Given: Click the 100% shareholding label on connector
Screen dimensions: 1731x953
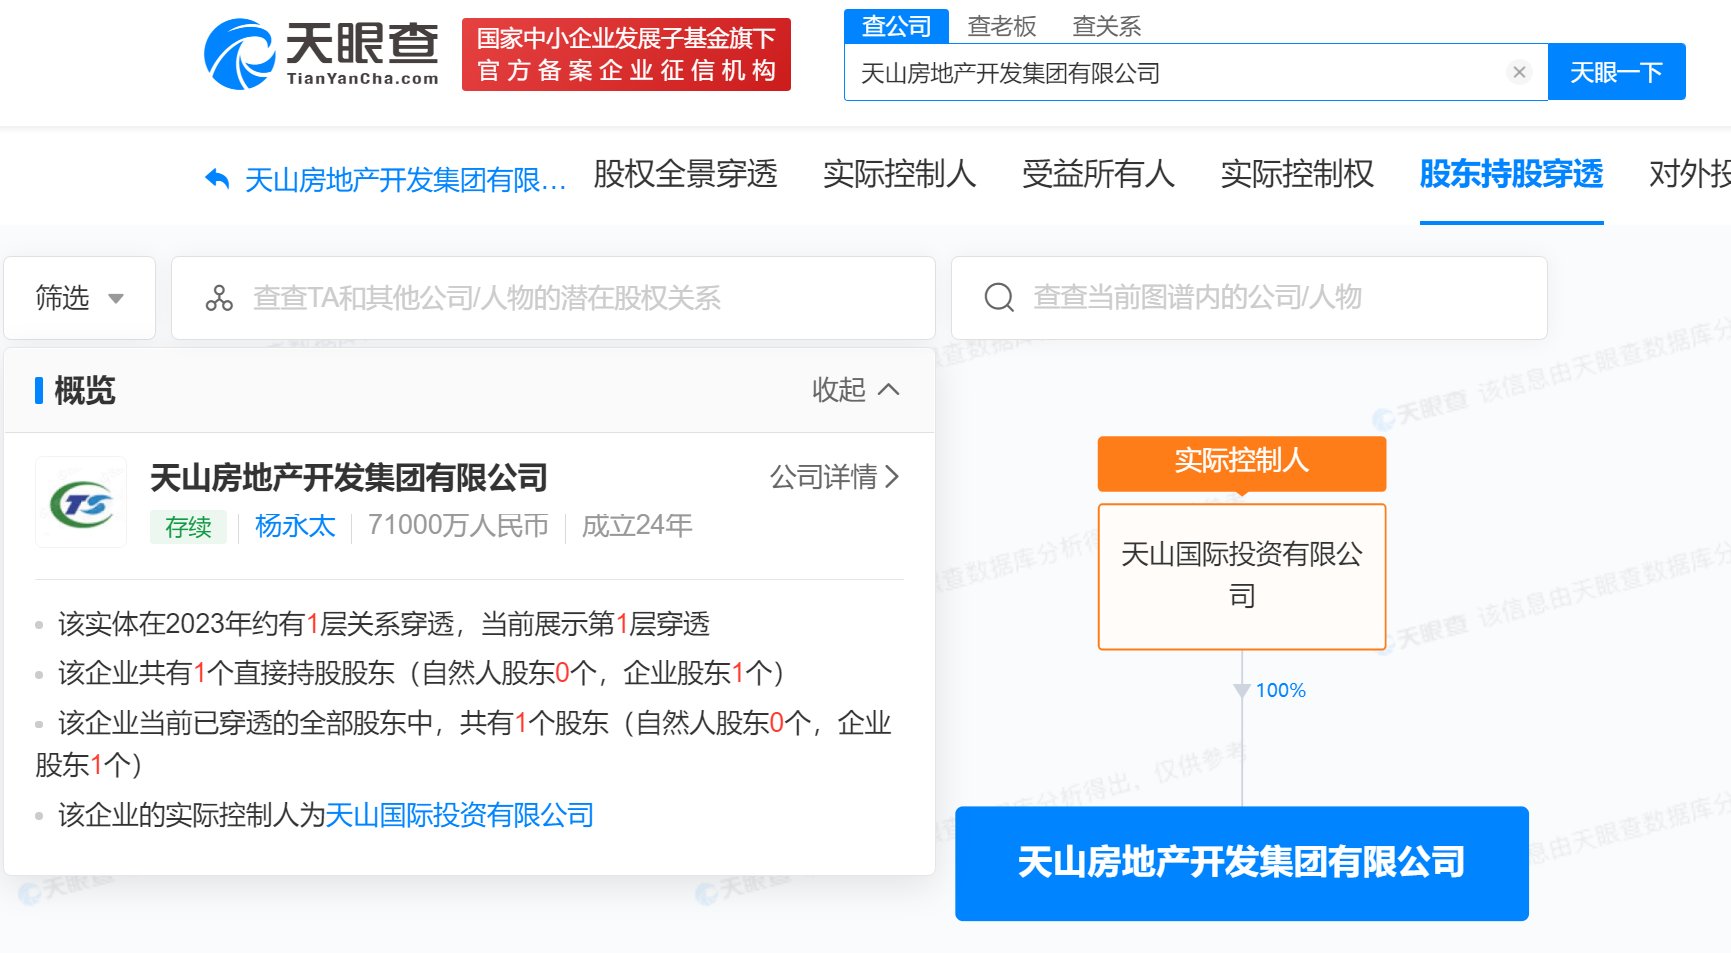Looking at the screenshot, I should [1281, 689].
